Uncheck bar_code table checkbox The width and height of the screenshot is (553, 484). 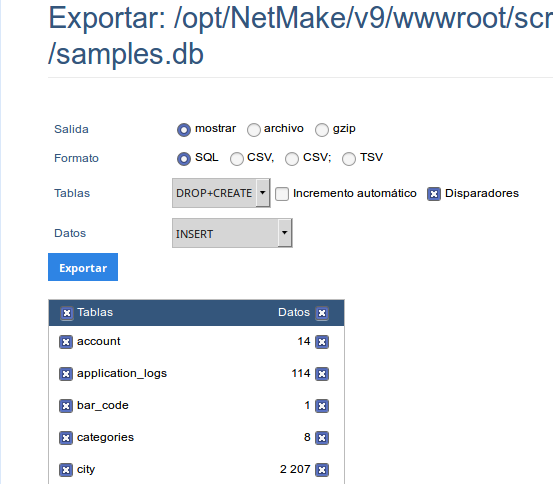tap(66, 406)
